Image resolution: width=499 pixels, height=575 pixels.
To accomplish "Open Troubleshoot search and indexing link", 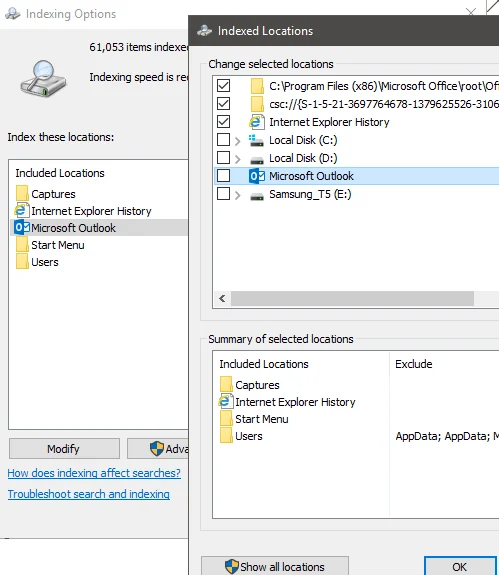I will point(89,494).
